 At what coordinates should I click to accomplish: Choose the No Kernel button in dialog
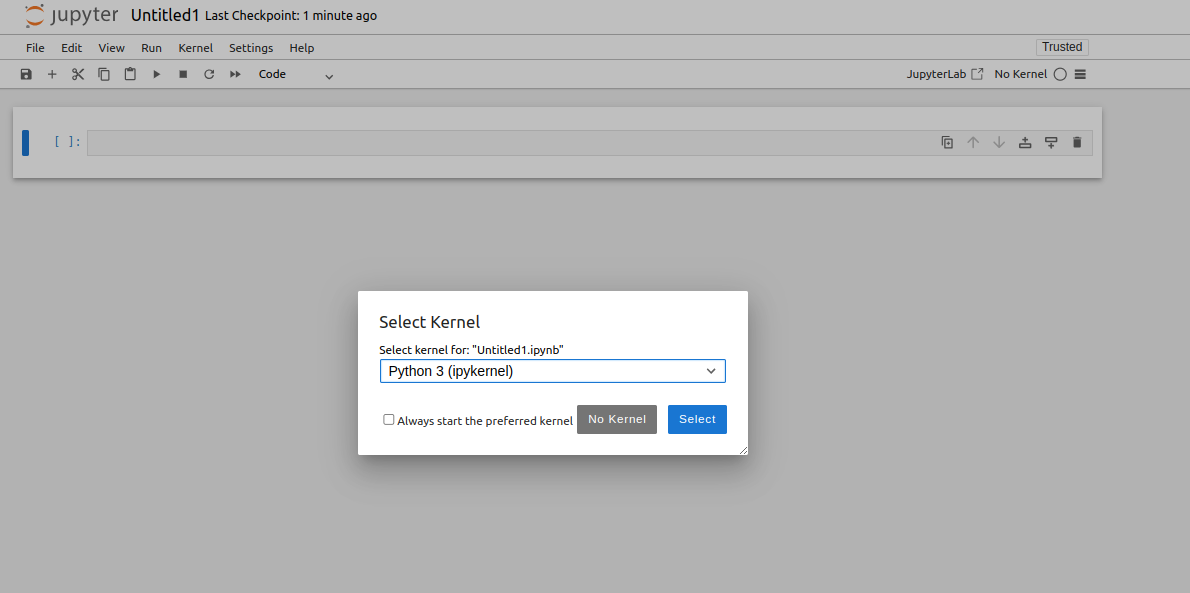pyautogui.click(x=616, y=420)
